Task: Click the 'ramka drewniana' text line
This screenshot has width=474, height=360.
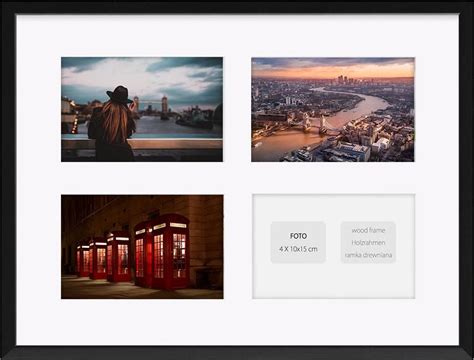Action: [368, 255]
